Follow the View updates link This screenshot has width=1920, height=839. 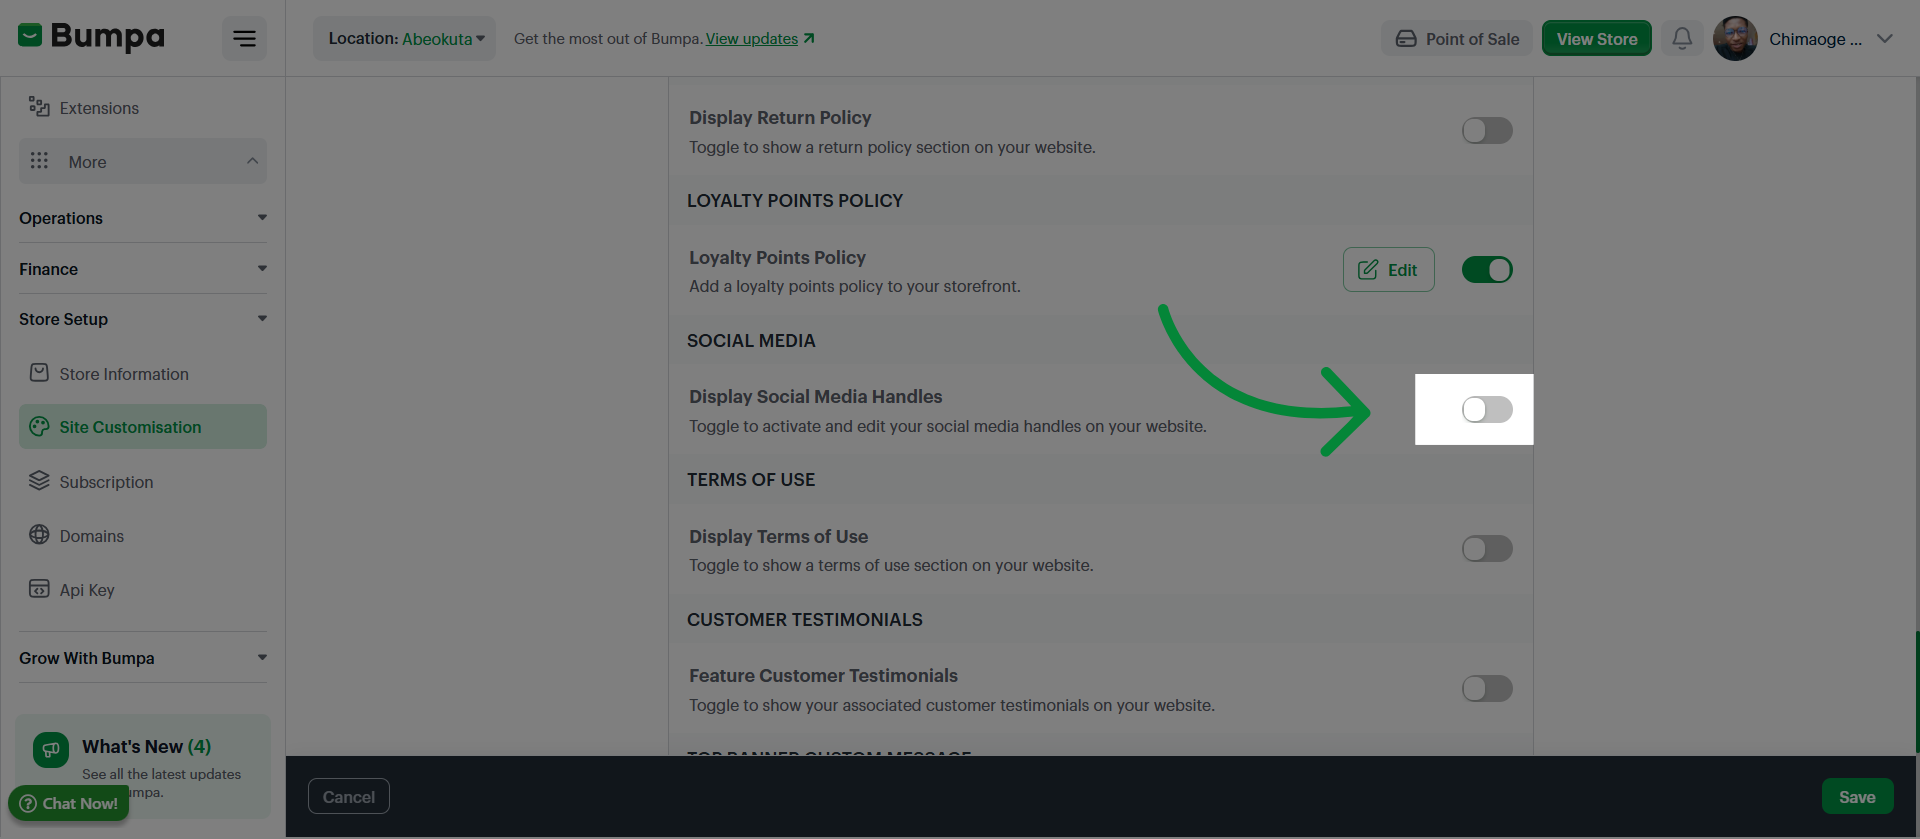coord(752,39)
